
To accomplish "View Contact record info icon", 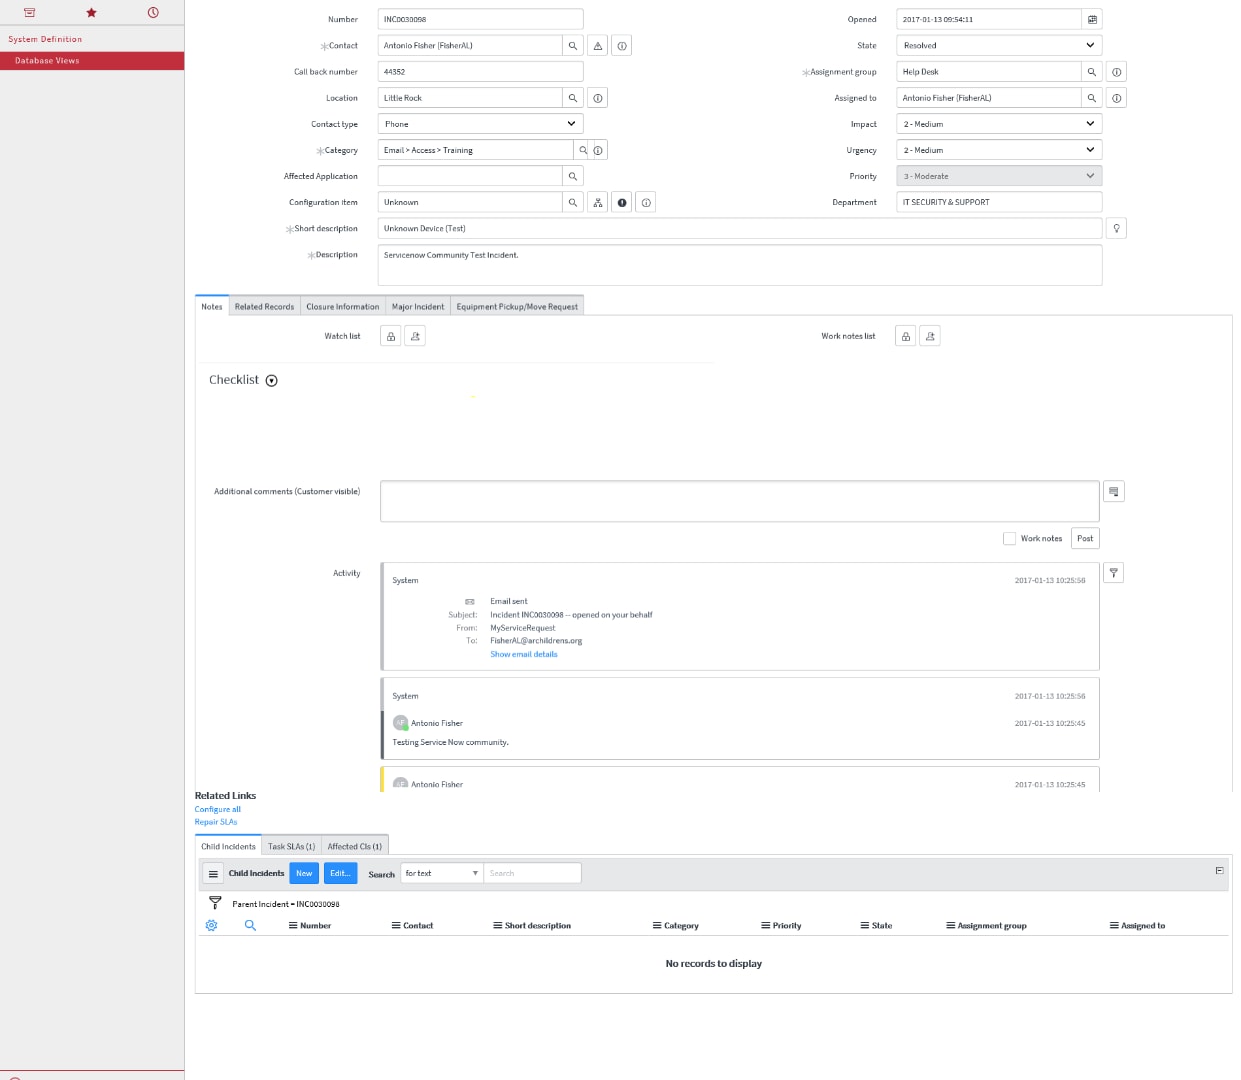I will coord(622,46).
